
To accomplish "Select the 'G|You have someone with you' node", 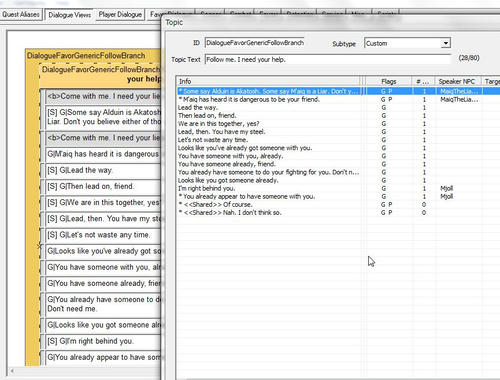I will [103, 267].
